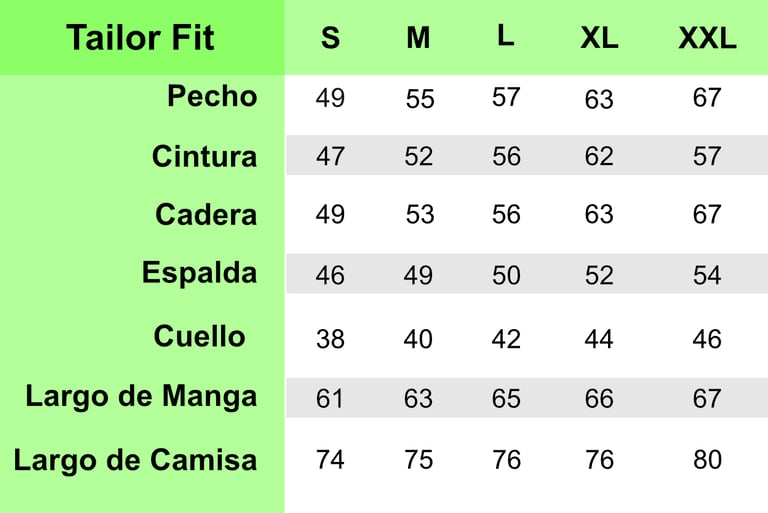Viewport: 768px width, 513px height.
Task: Click Largo de Manga value 61
Action: tap(330, 398)
